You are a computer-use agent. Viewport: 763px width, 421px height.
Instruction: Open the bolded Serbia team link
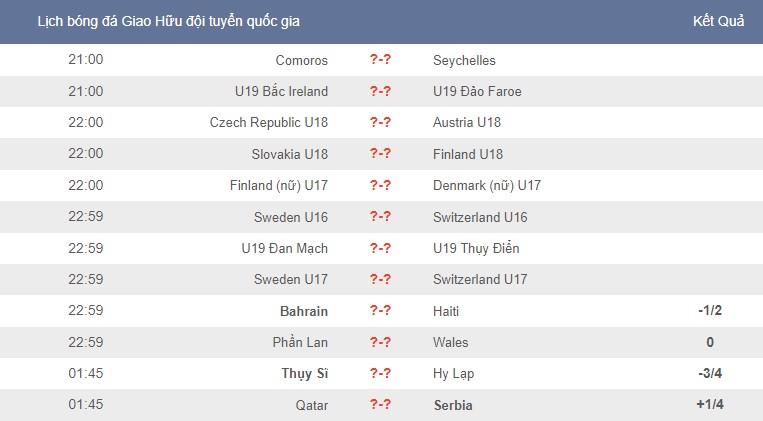[x=453, y=405]
